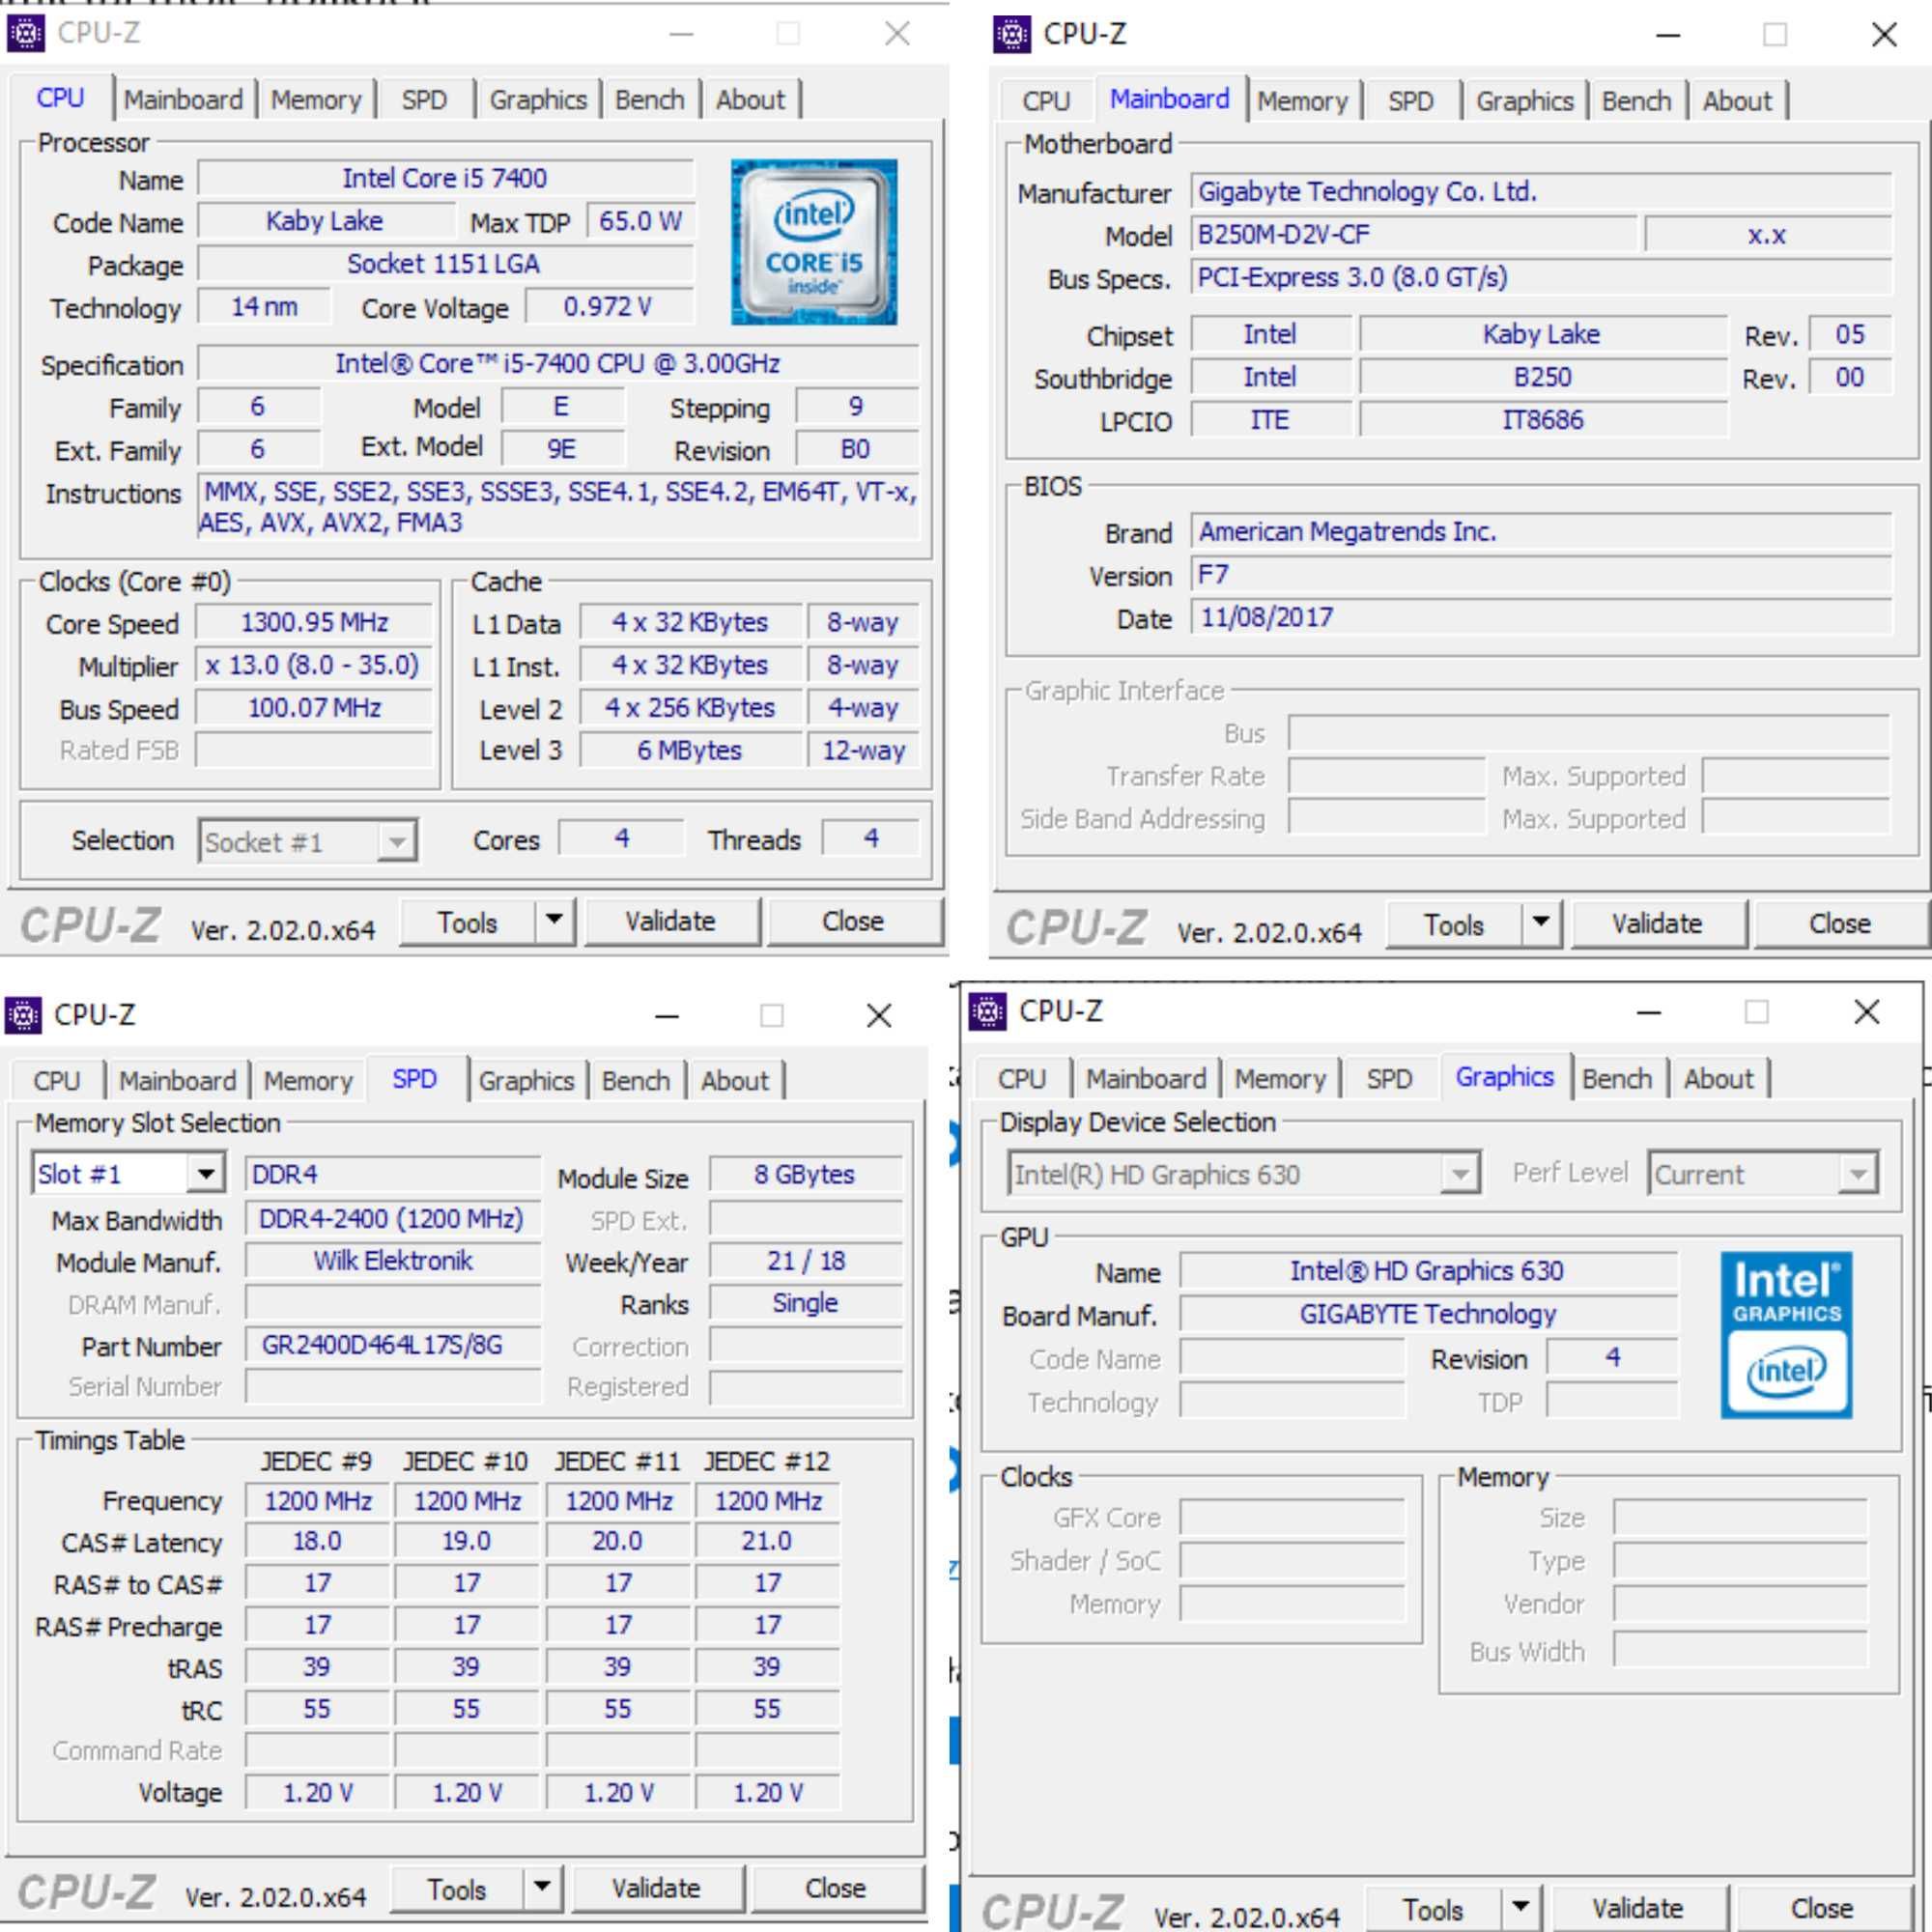The image size is (1932, 1932).
Task: Click CPU-Z app icon in SPD window title bar
Action: (23, 1015)
